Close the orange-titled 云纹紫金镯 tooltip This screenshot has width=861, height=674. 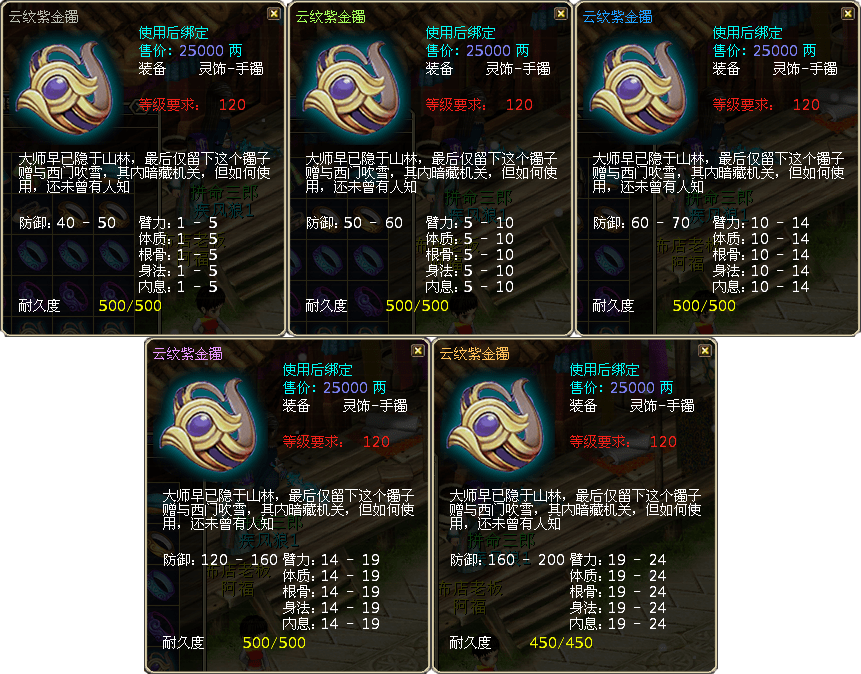coord(705,350)
